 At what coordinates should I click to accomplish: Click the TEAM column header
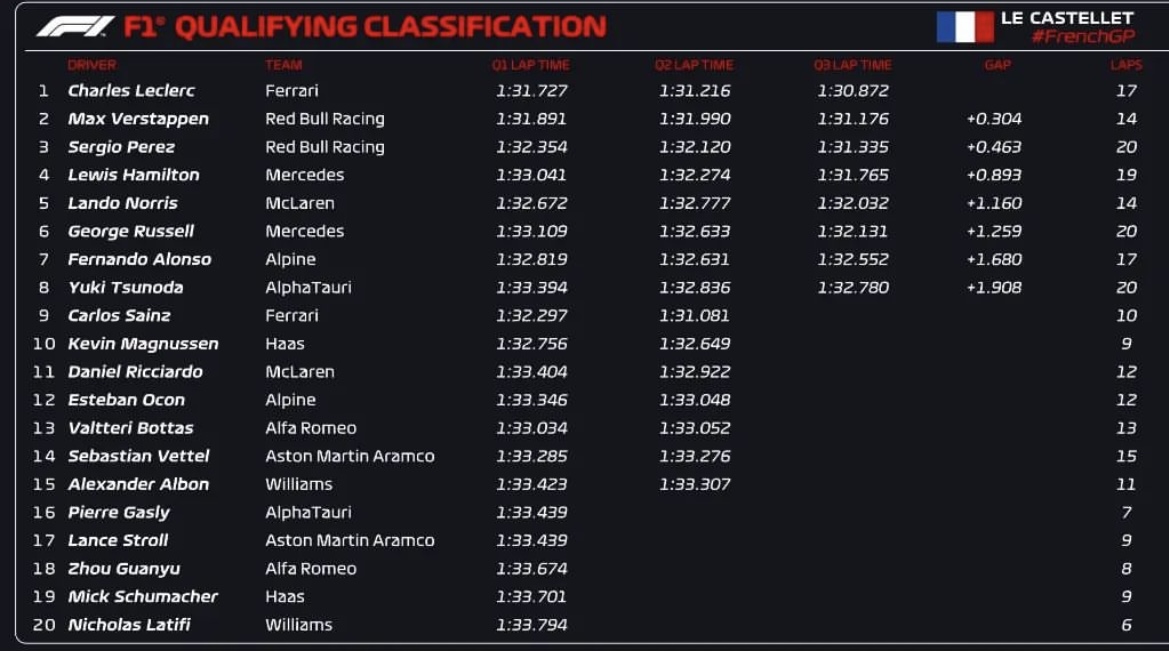(x=283, y=65)
